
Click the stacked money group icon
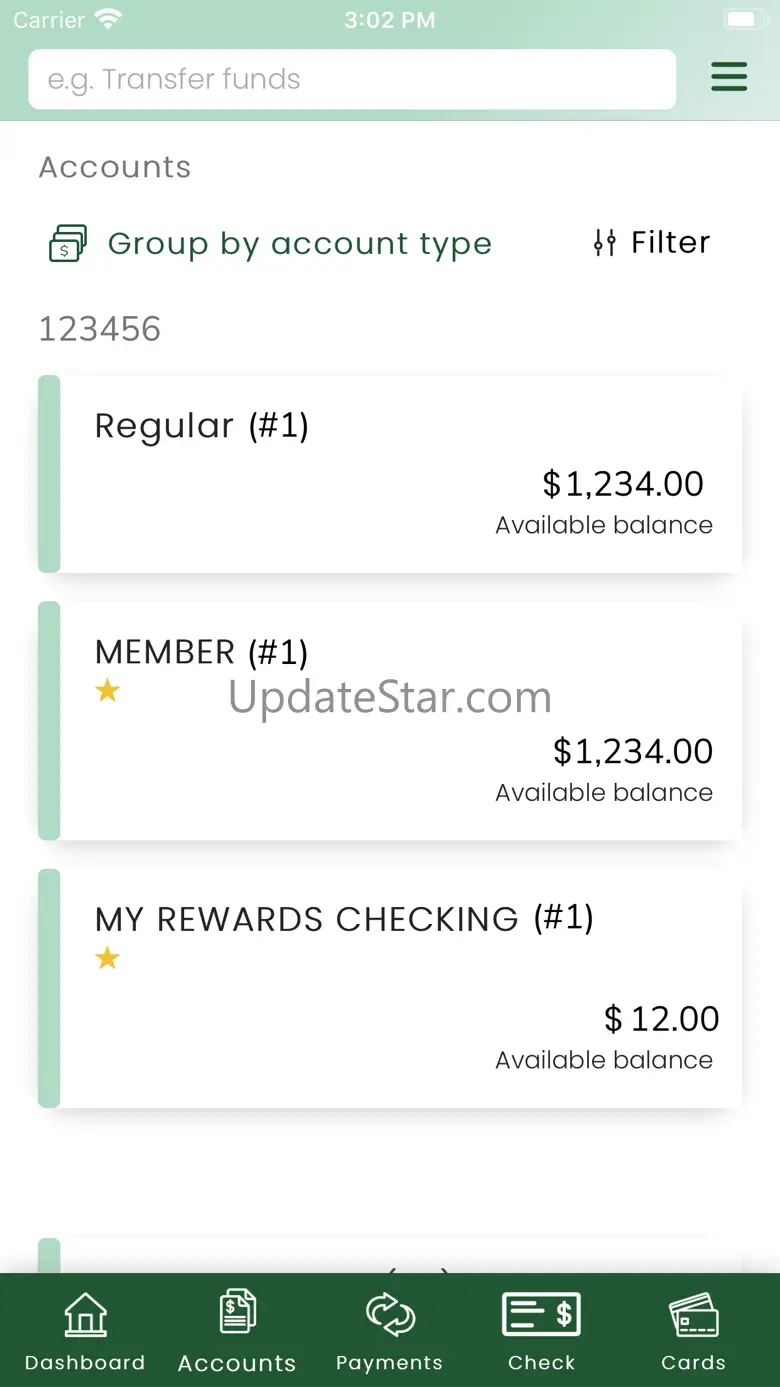point(68,243)
